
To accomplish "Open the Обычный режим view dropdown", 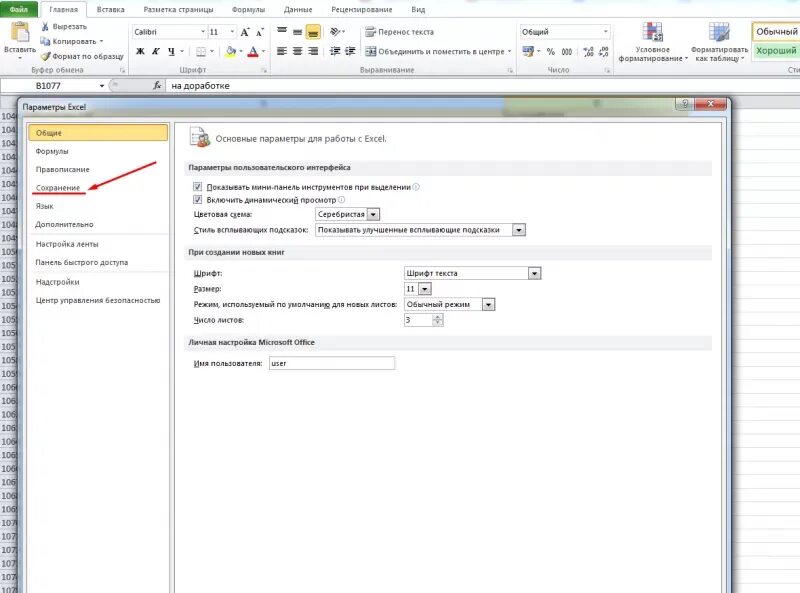I will [488, 305].
